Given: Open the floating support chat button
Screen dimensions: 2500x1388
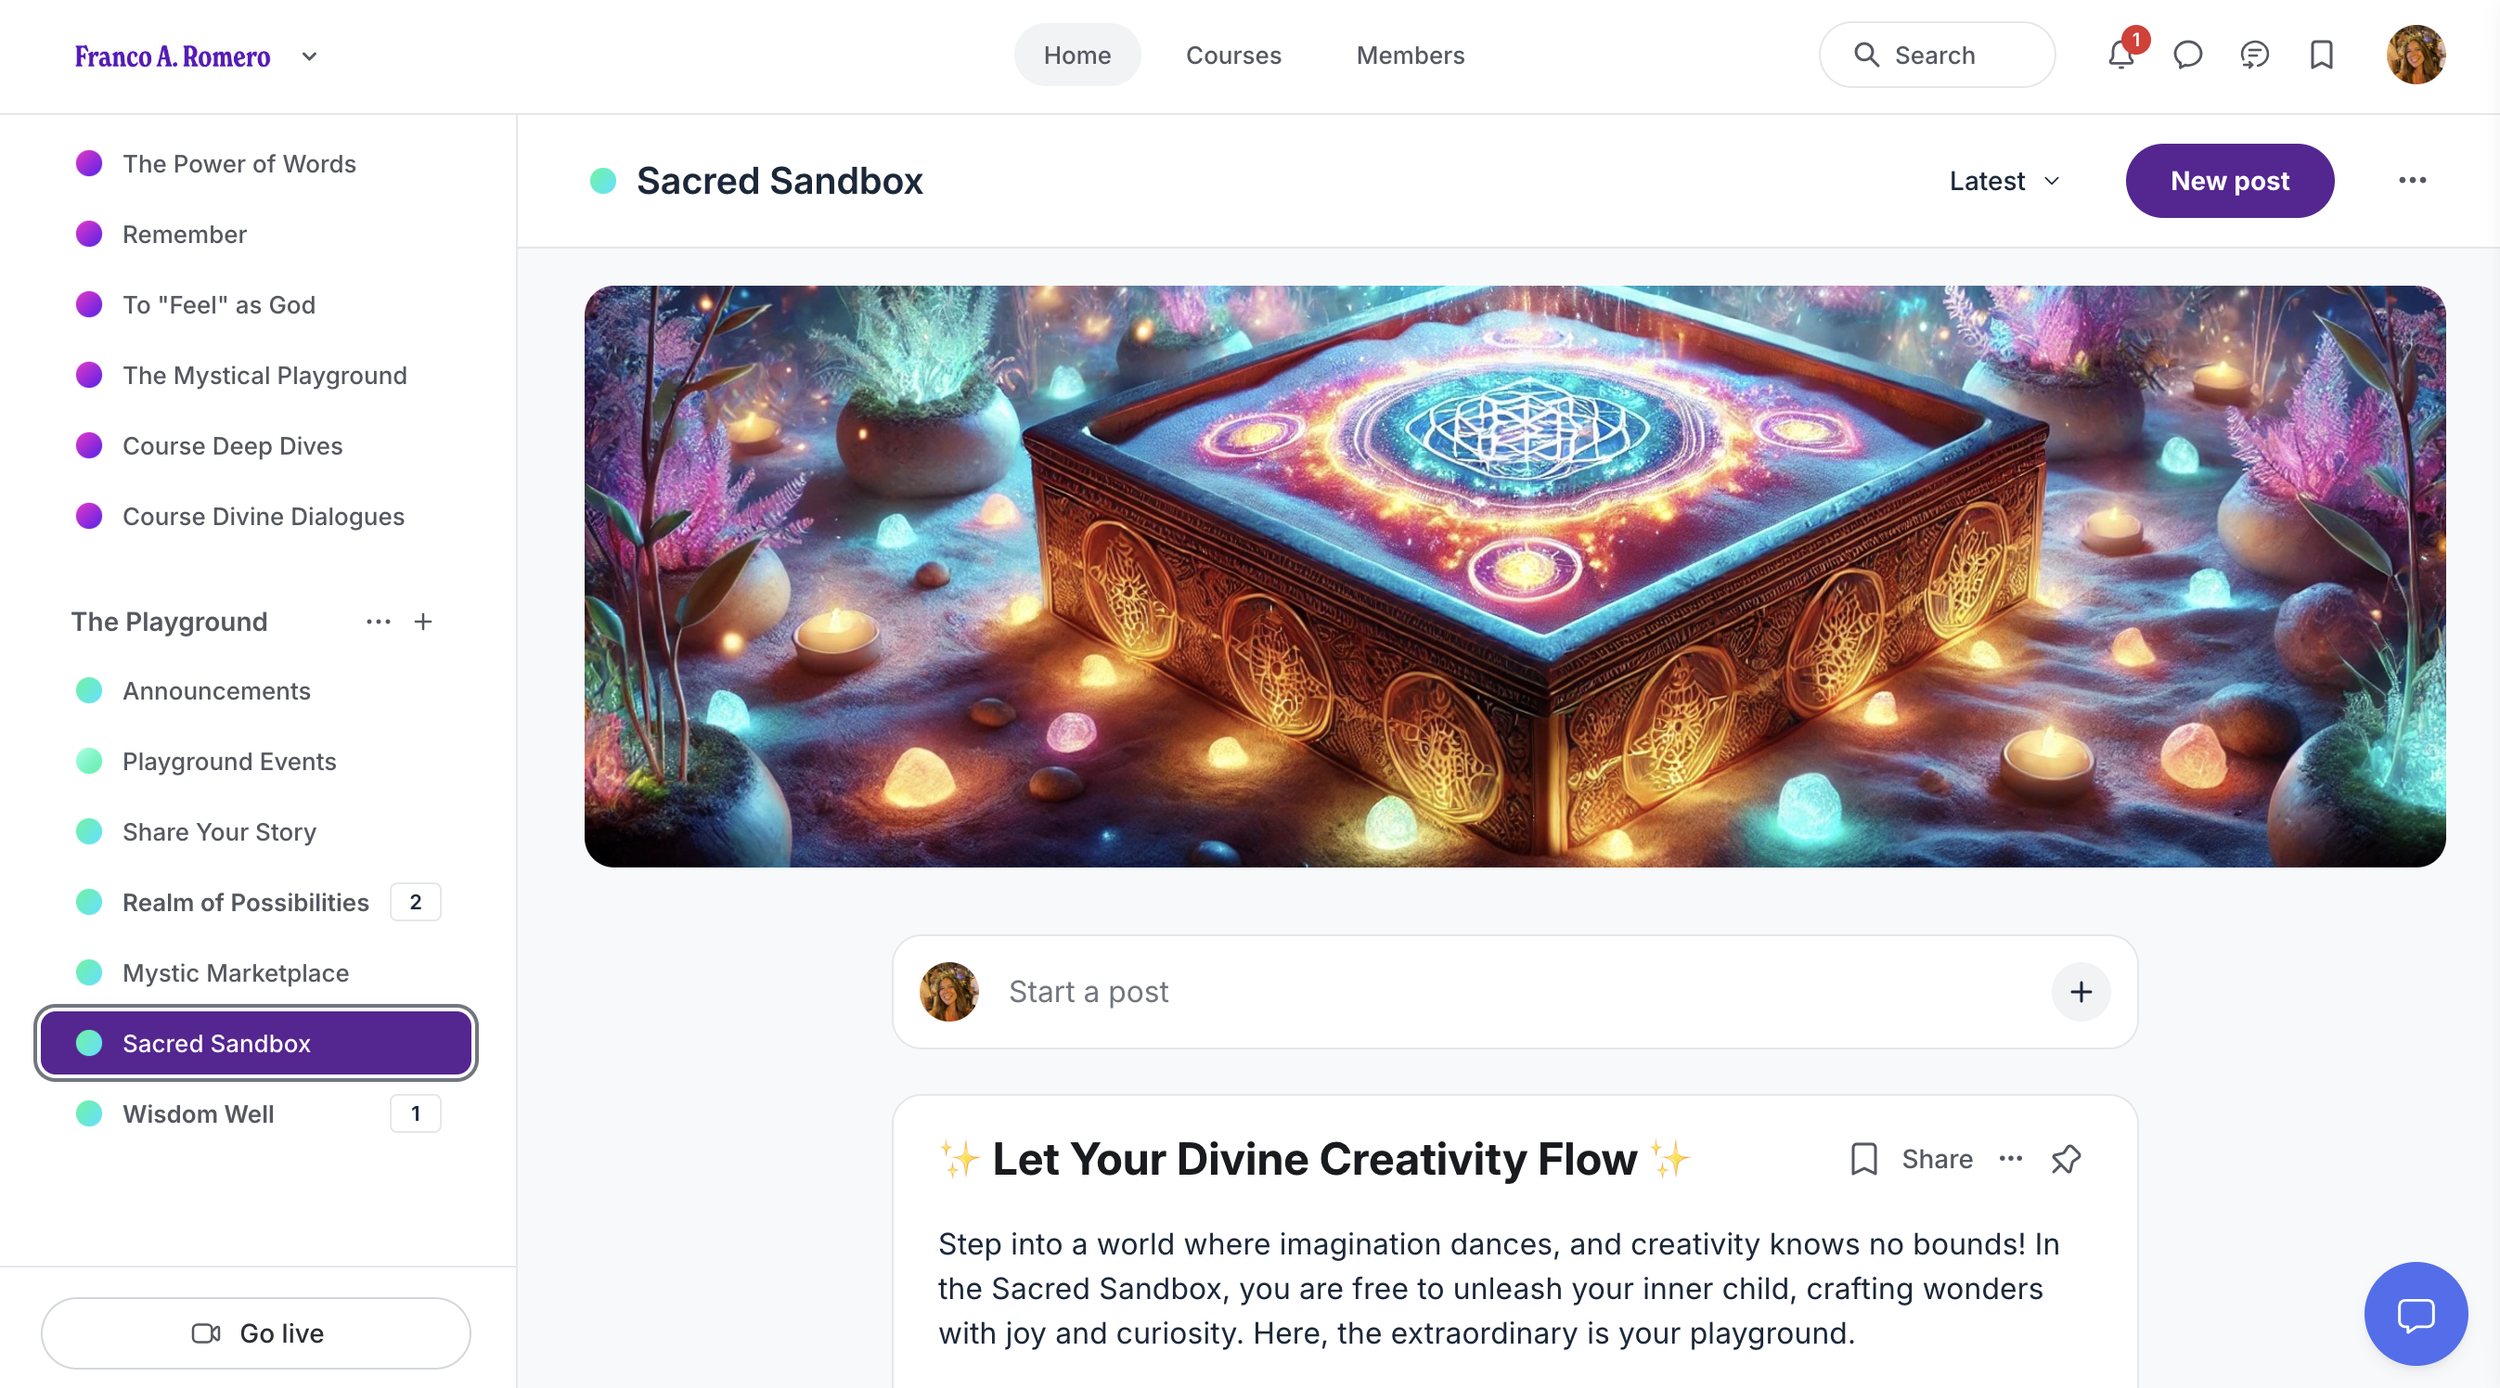Looking at the screenshot, I should [x=2415, y=1314].
